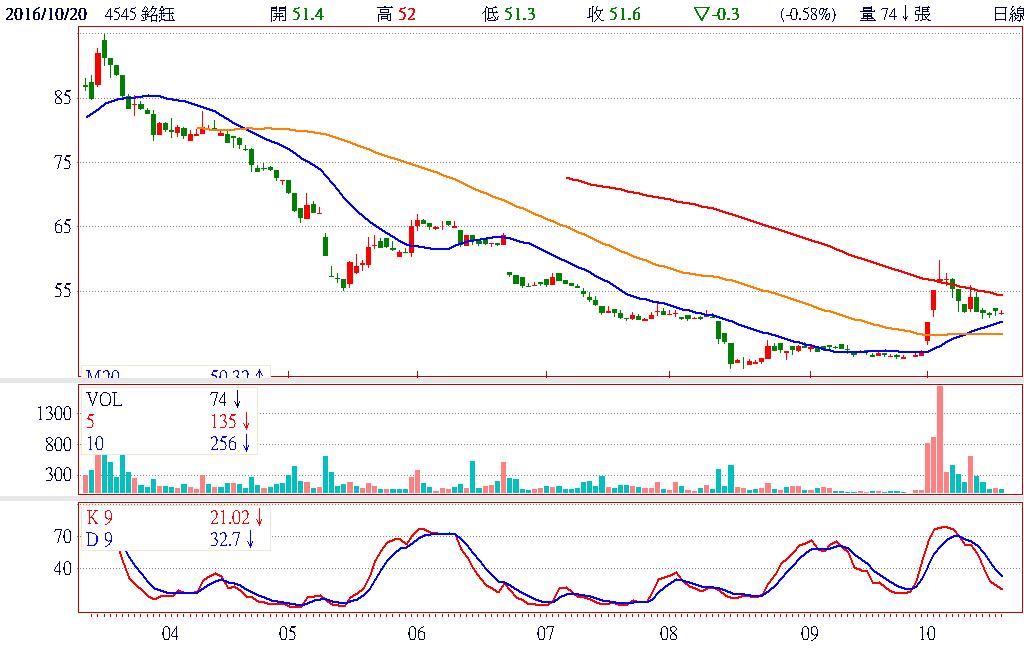
Task: Click the D 9 indicator label
Action: (99, 540)
